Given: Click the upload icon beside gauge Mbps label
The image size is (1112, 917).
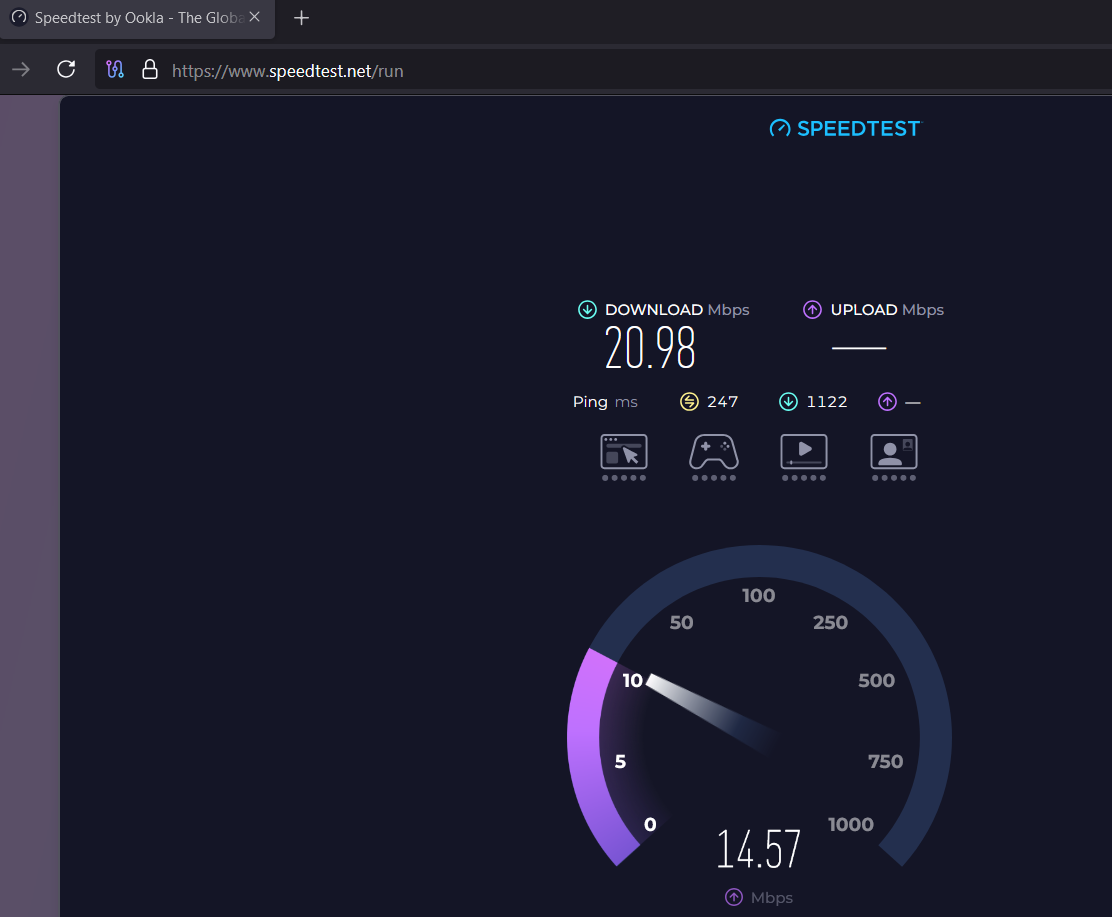Looking at the screenshot, I should (x=734, y=897).
